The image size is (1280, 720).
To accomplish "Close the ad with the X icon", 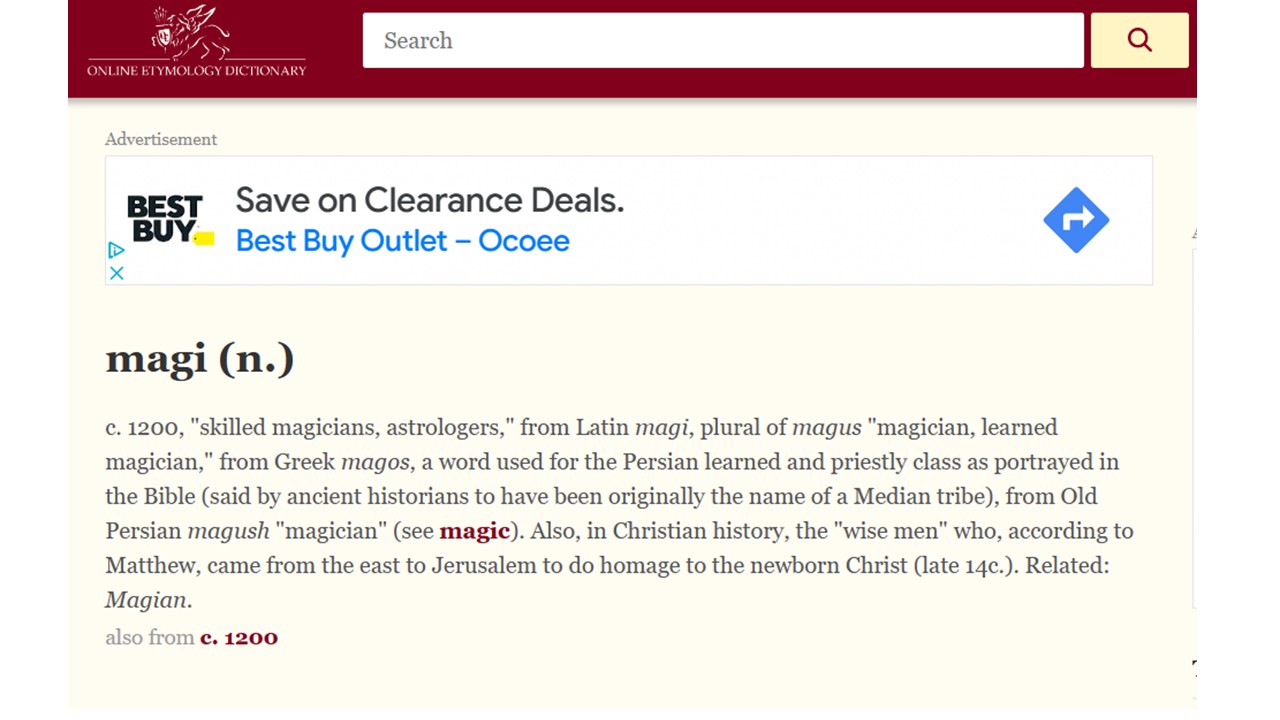I will tap(117, 272).
